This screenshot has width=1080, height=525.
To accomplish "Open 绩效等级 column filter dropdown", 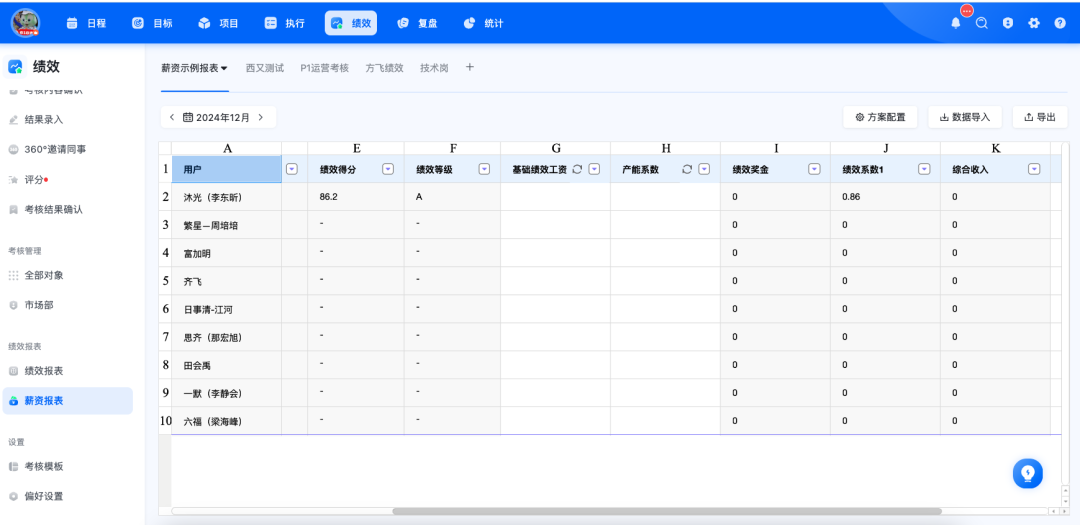I will pyautogui.click(x=484, y=169).
